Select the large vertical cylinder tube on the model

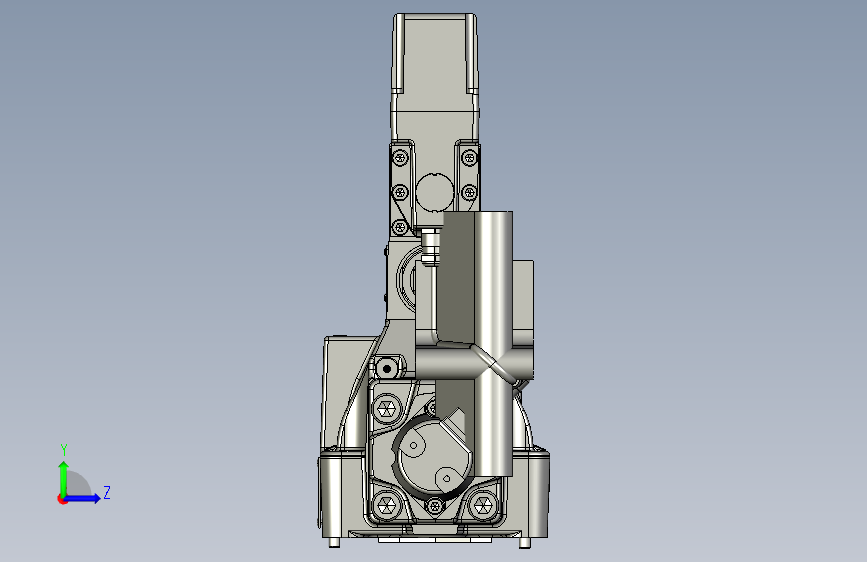(493, 343)
